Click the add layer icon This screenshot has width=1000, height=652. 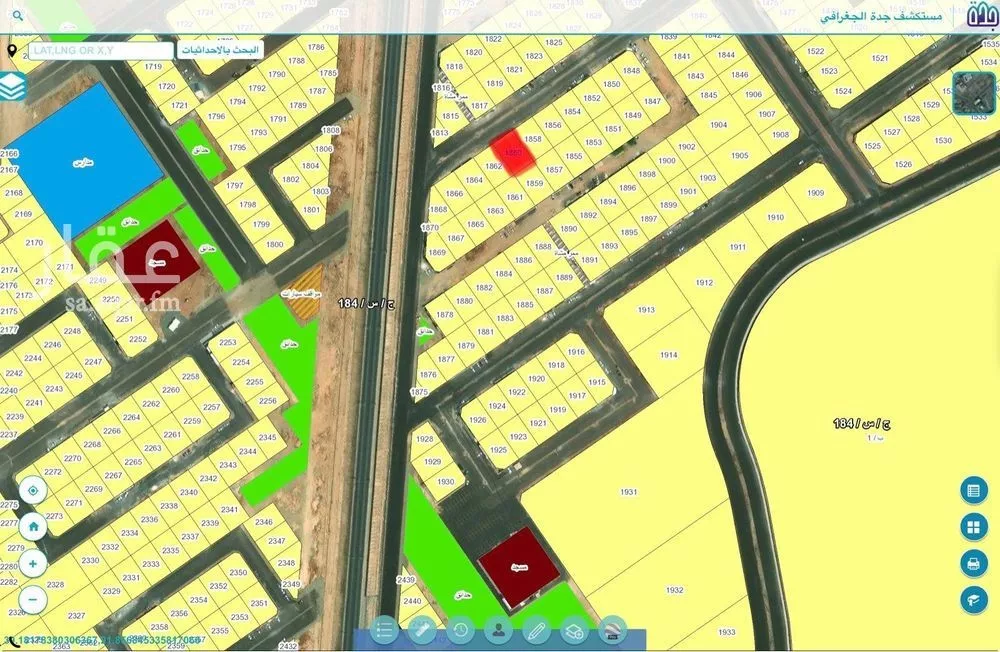pos(574,630)
